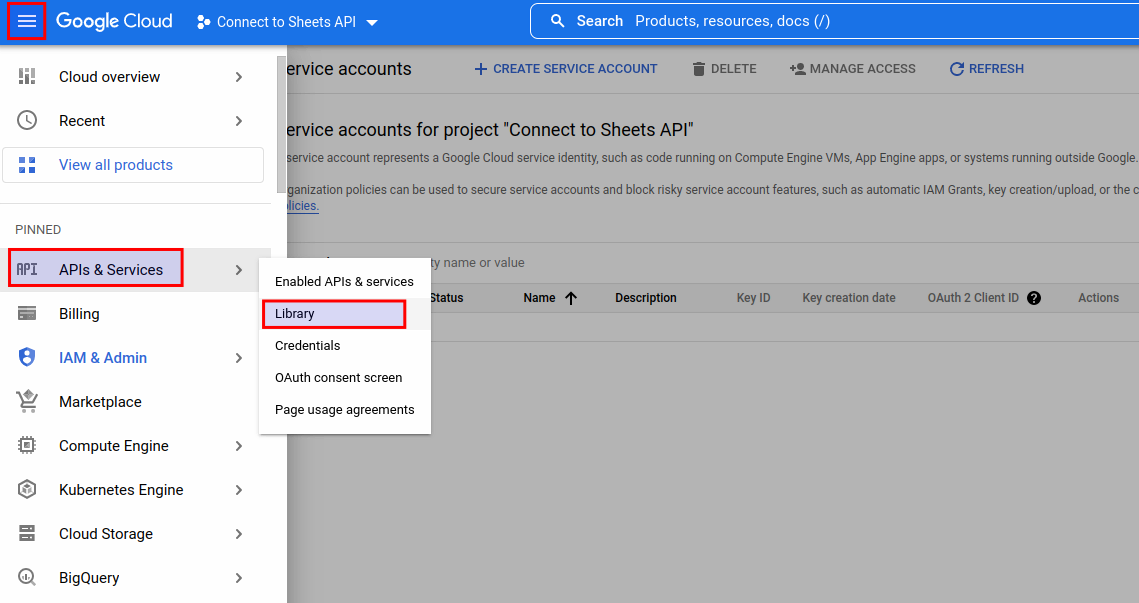Expand the APIs & Services submenu chevron

239,268
